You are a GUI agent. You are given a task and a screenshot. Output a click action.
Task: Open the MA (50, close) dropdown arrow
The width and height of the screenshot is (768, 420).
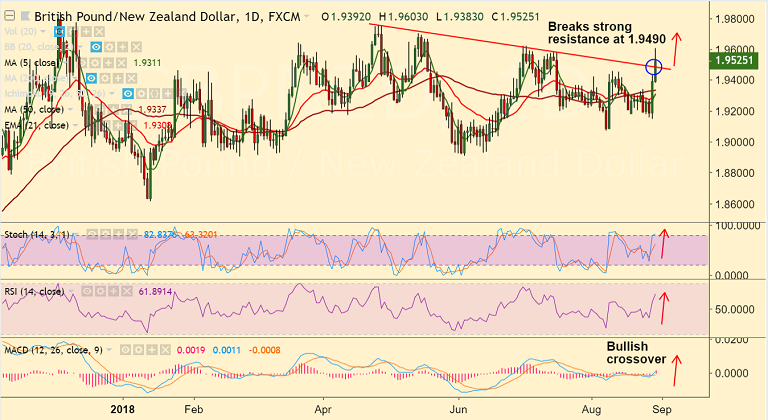coord(70,110)
